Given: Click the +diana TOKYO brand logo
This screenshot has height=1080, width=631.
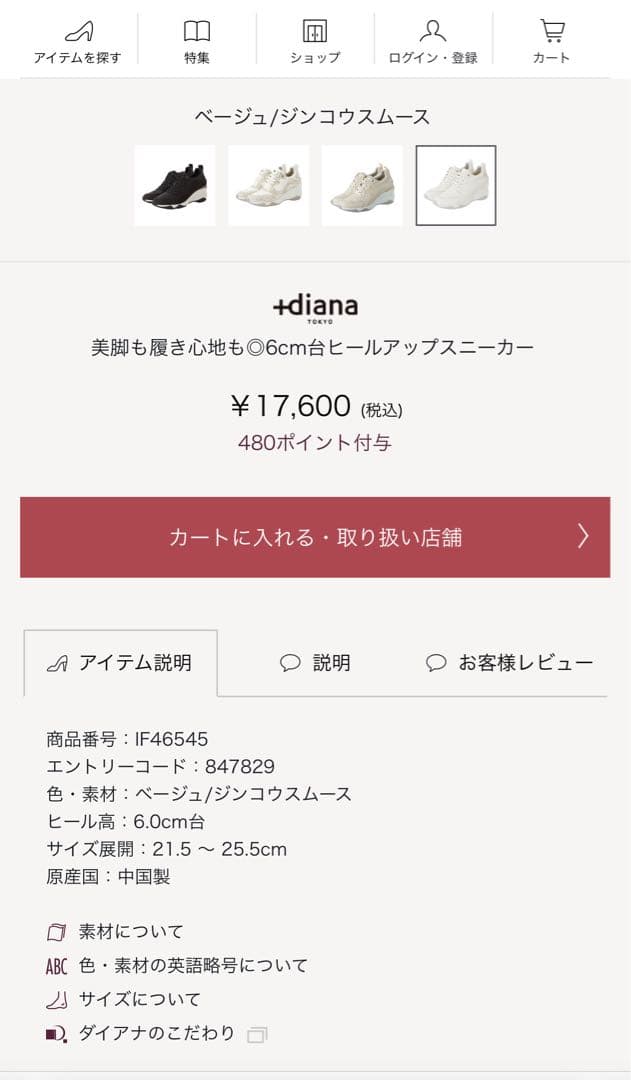Looking at the screenshot, I should pyautogui.click(x=315, y=307).
